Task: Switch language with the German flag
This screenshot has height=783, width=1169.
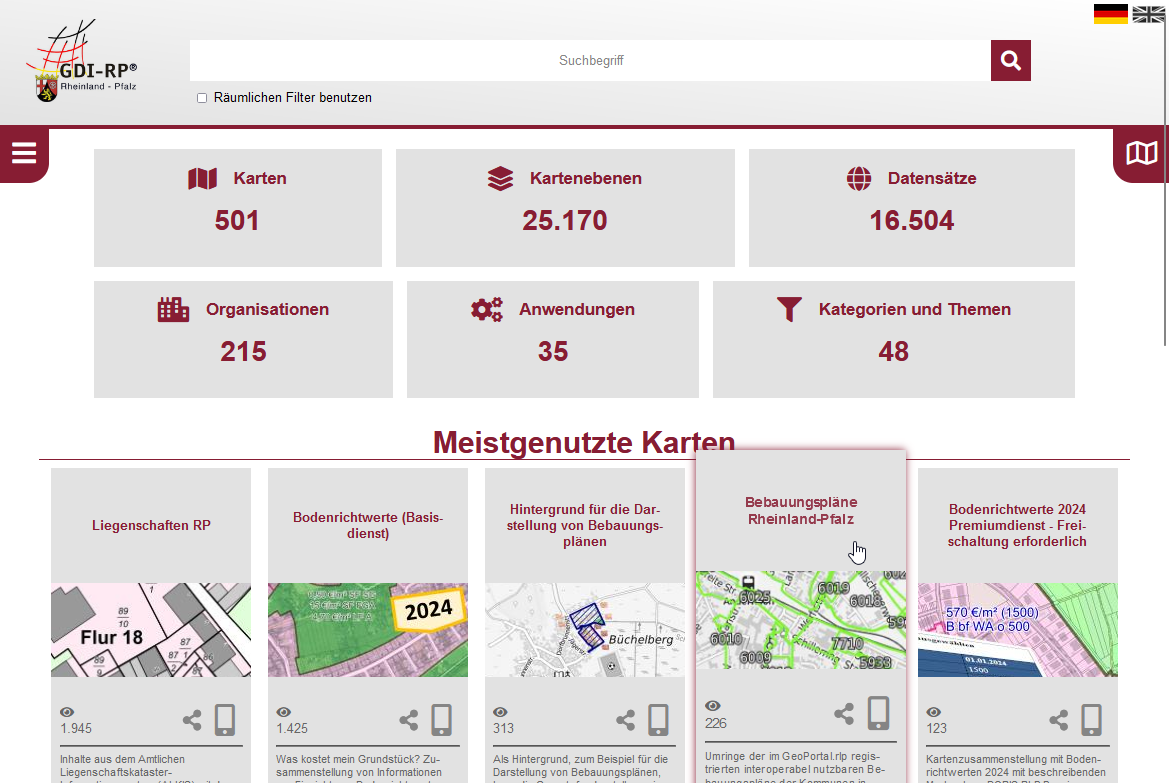Action: (1110, 14)
